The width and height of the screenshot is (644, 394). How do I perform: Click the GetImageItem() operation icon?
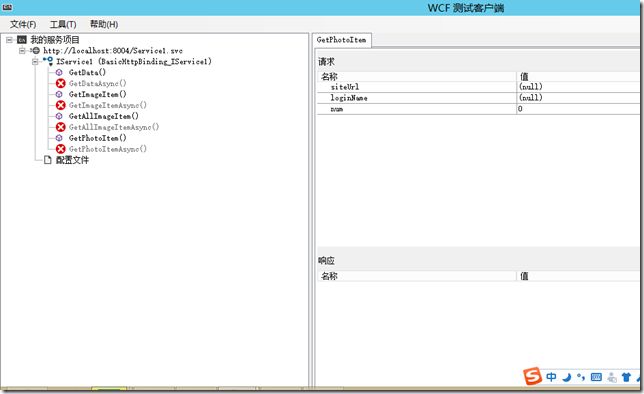[x=59, y=94]
